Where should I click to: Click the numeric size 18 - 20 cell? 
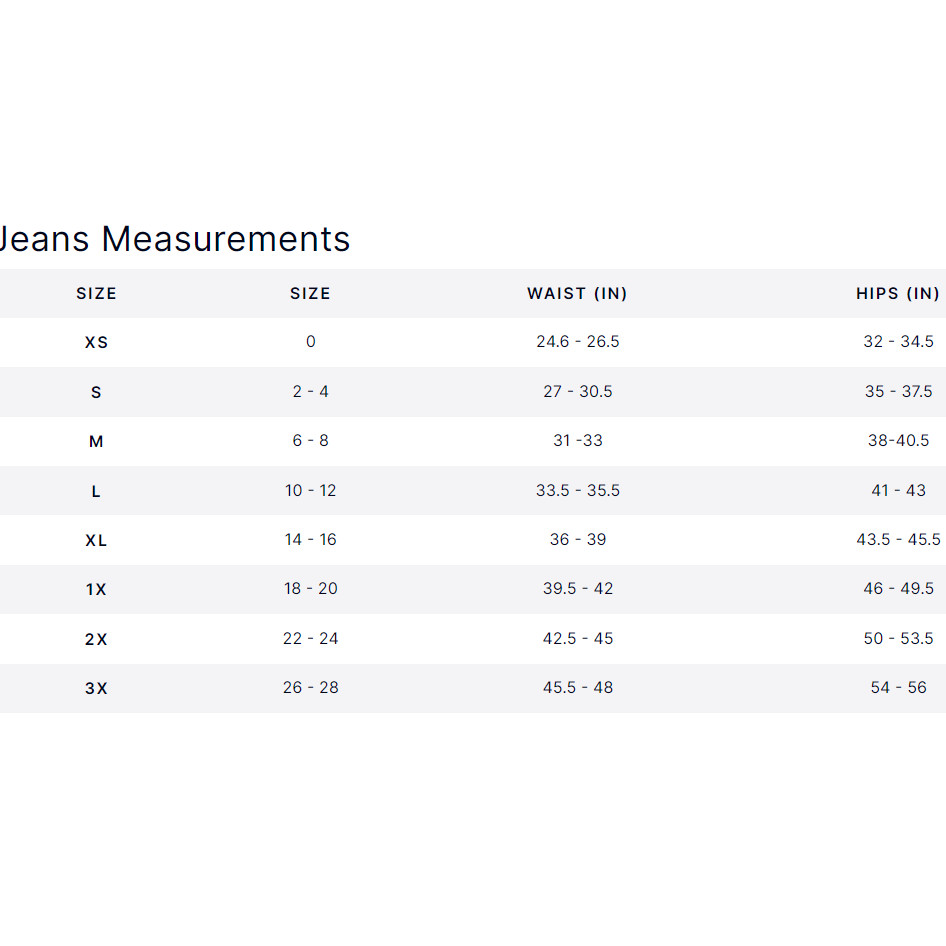pos(310,589)
